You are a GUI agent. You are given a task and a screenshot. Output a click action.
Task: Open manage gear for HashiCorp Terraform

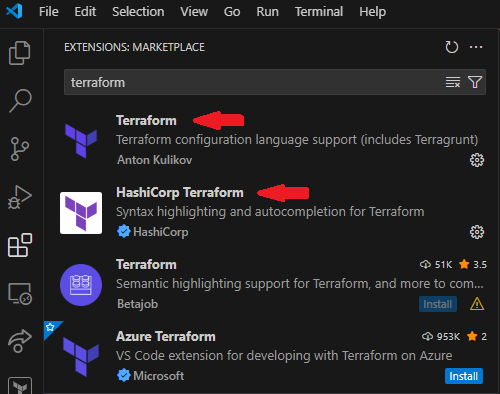(477, 232)
